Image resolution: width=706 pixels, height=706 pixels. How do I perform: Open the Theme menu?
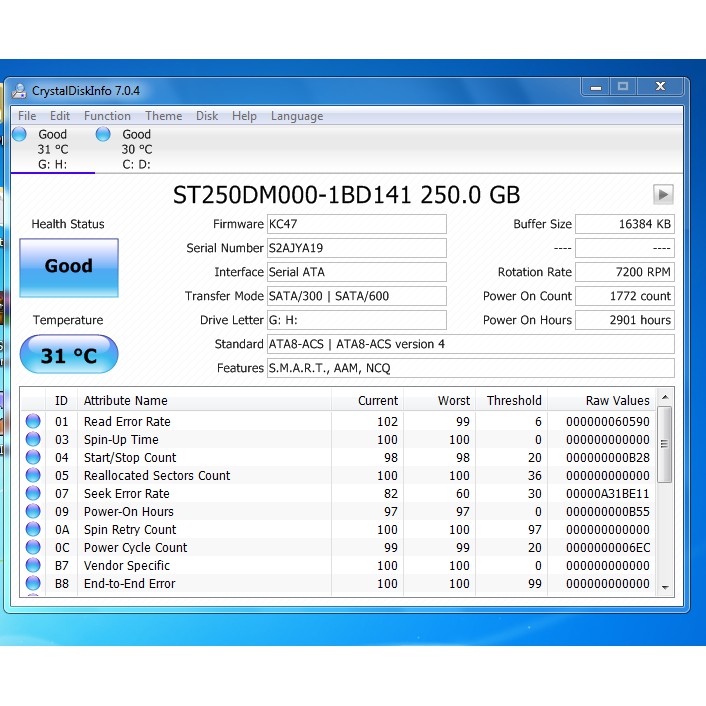tap(163, 116)
